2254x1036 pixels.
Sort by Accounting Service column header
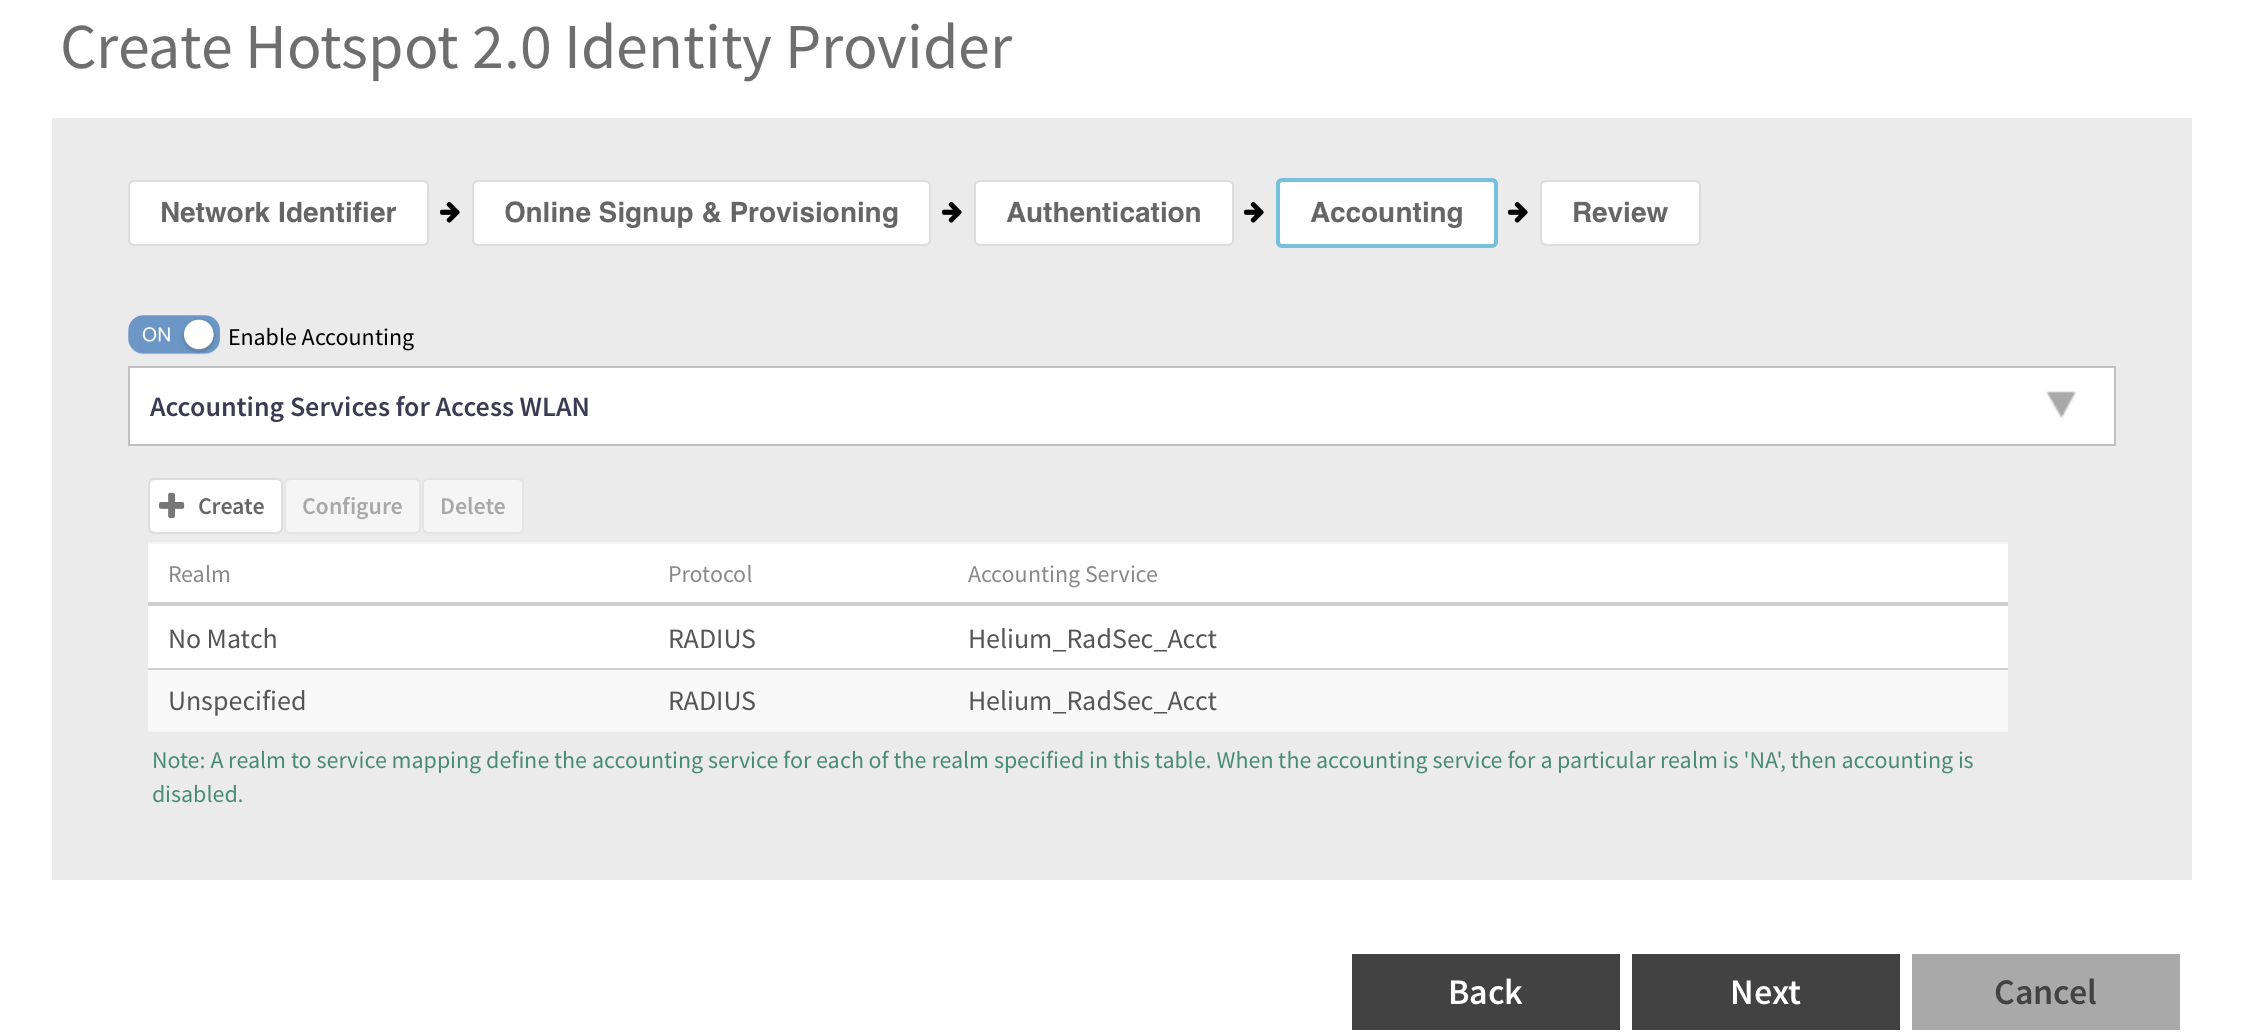tap(1062, 574)
